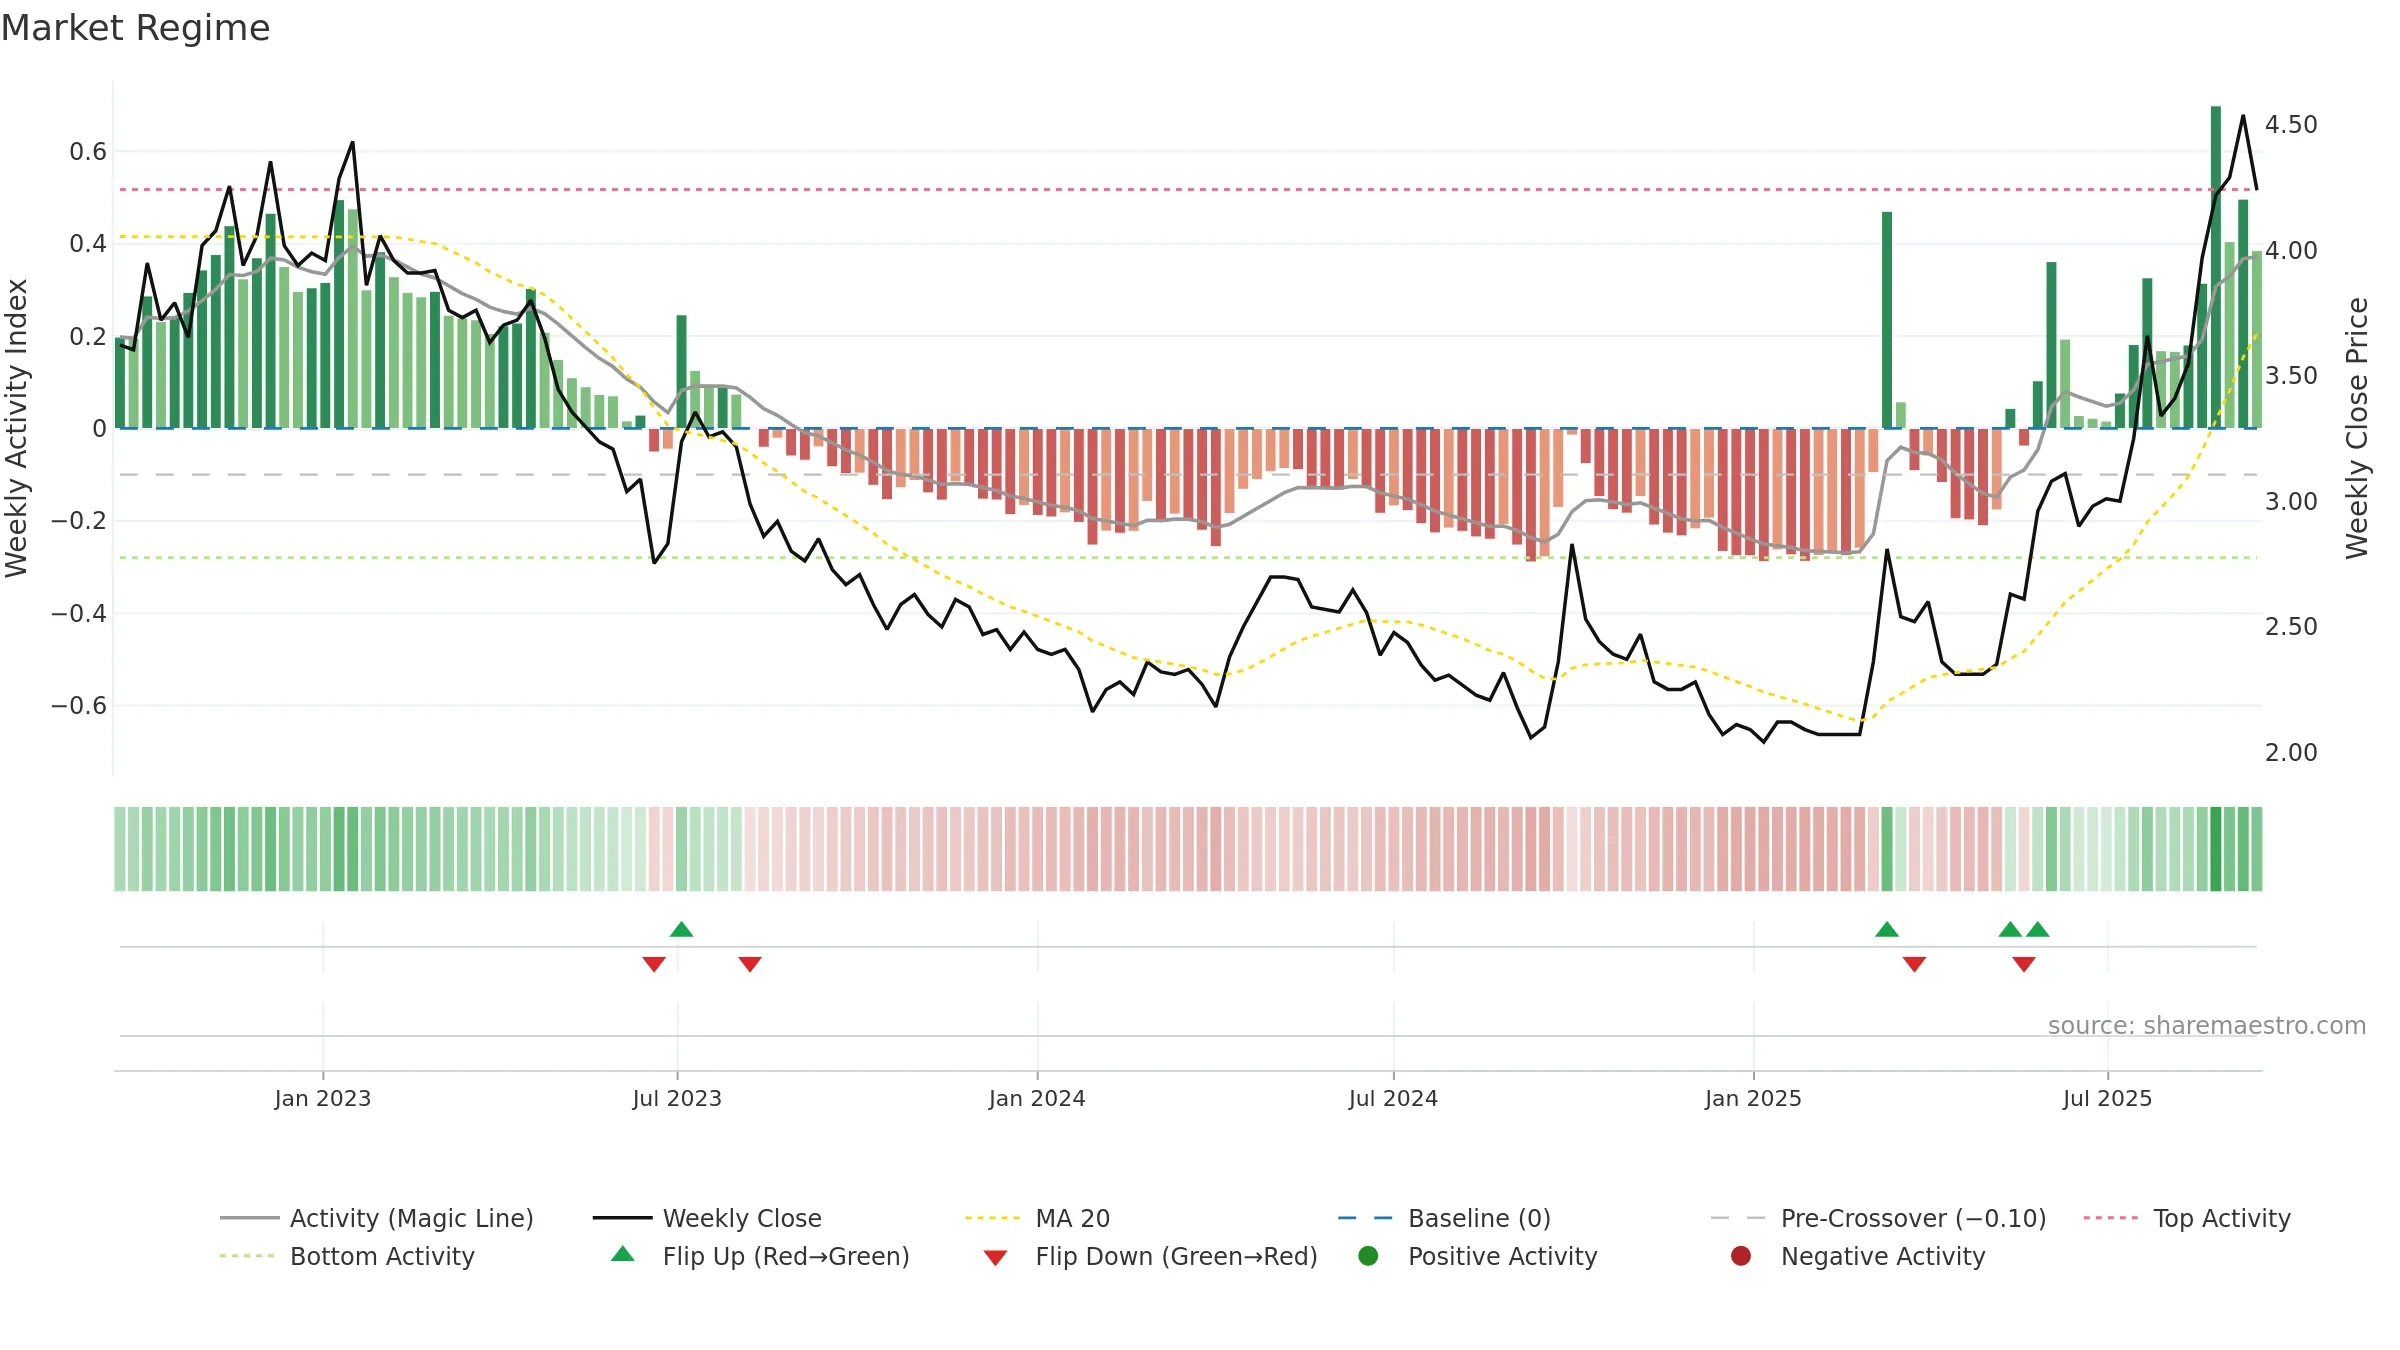The width and height of the screenshot is (2400, 1350).
Task: Click the green flip-up marker at Jul 2023
Action: coord(681,929)
